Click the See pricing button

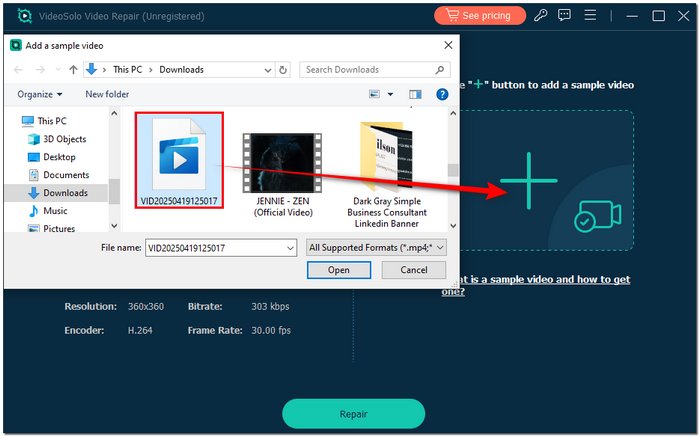click(479, 16)
